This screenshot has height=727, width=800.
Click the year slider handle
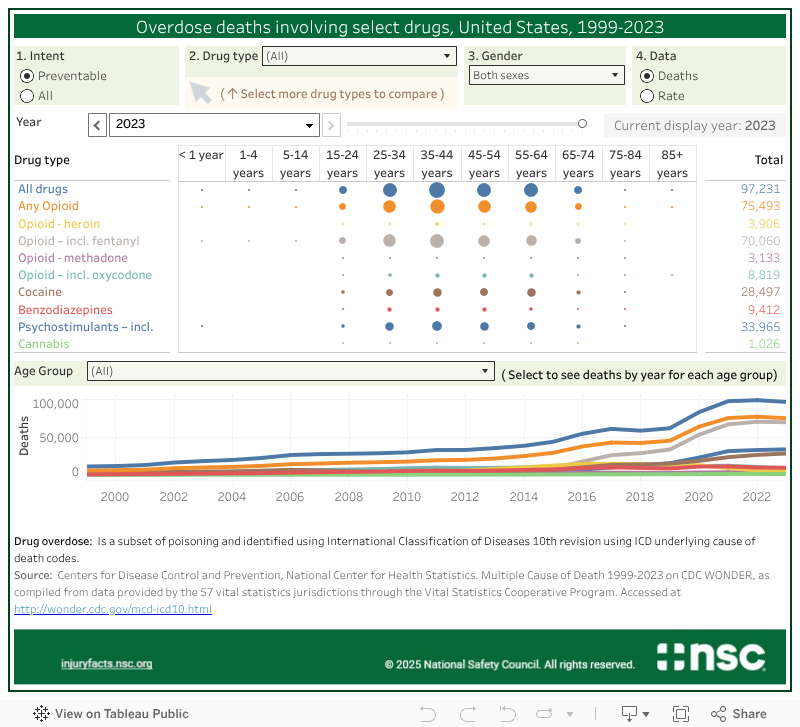582,124
